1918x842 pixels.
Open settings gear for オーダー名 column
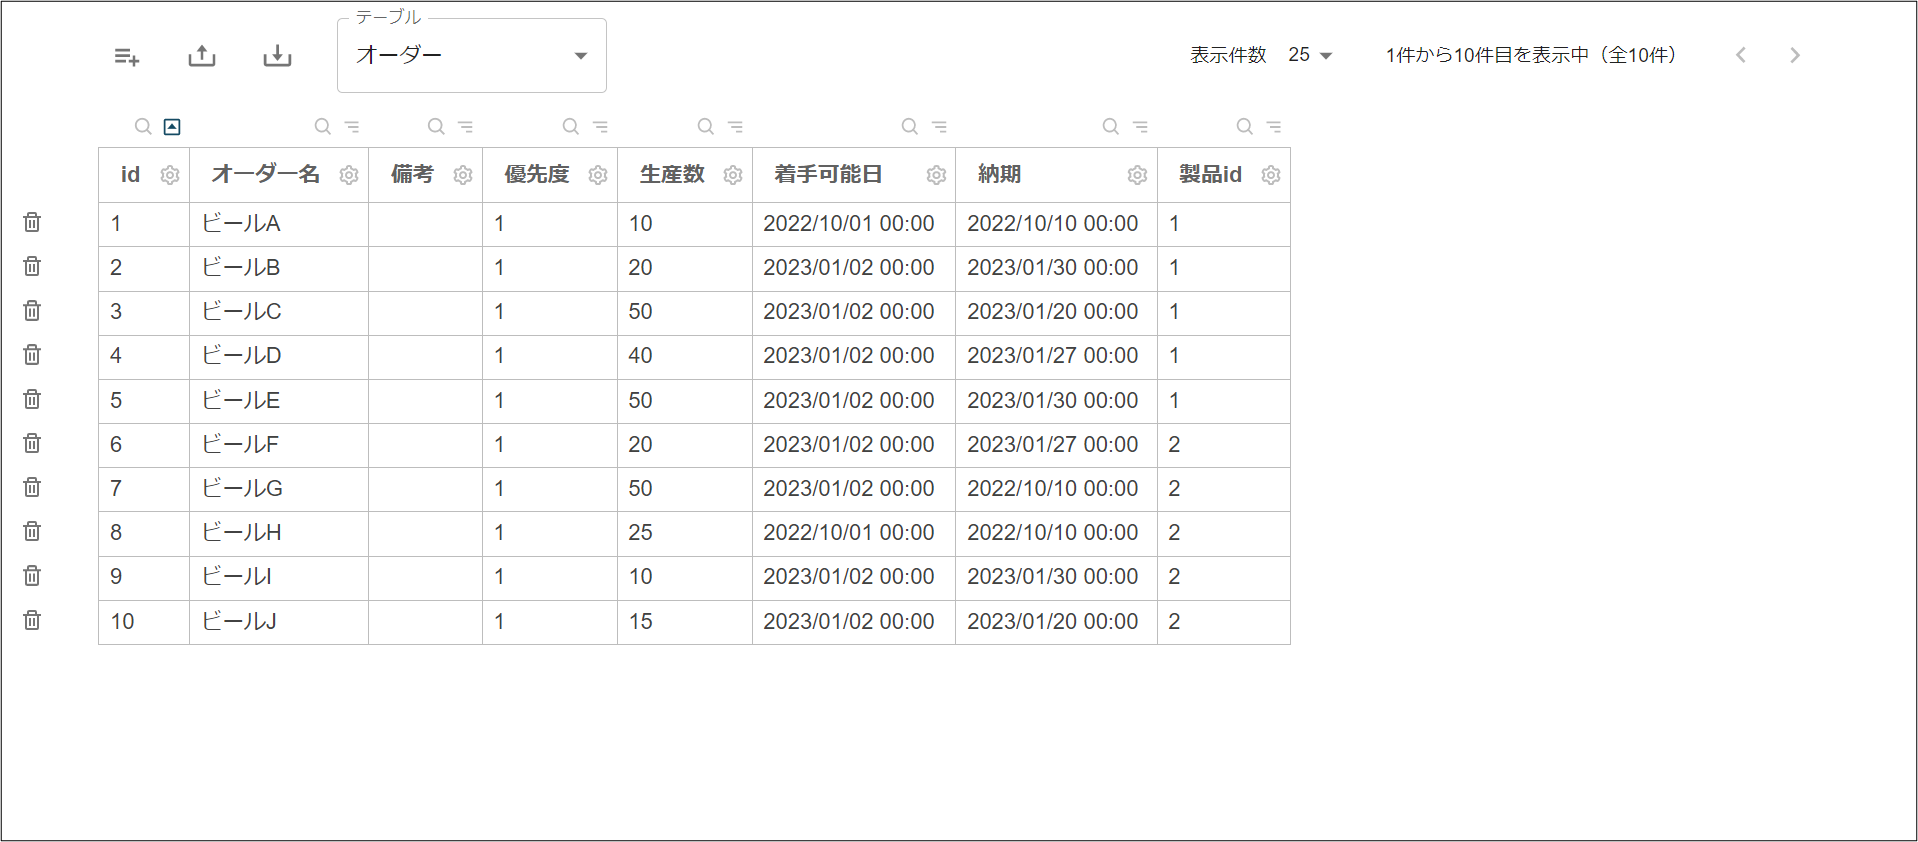click(x=349, y=175)
